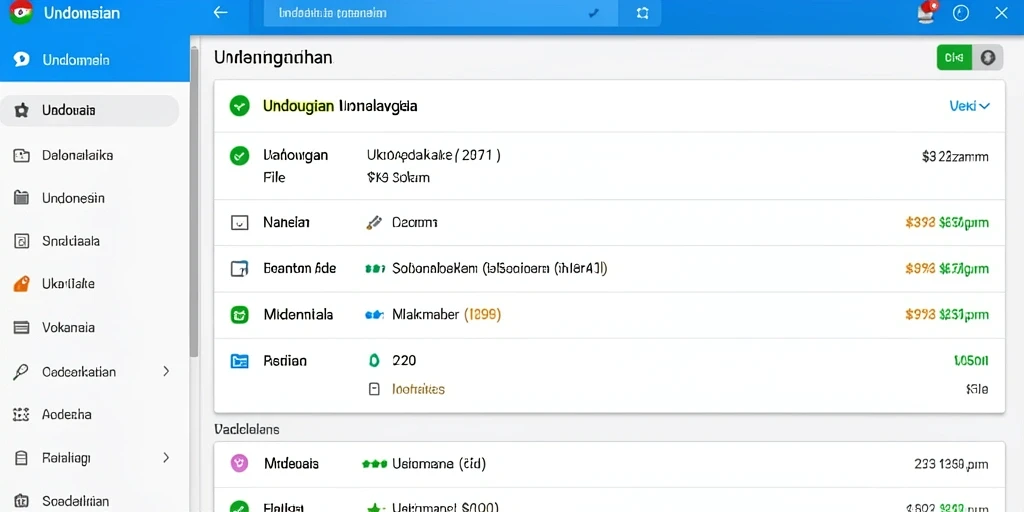This screenshot has width=1024, height=512.
Task: Click the orange tag icon beside Ukatliake
Action: click(x=22, y=284)
